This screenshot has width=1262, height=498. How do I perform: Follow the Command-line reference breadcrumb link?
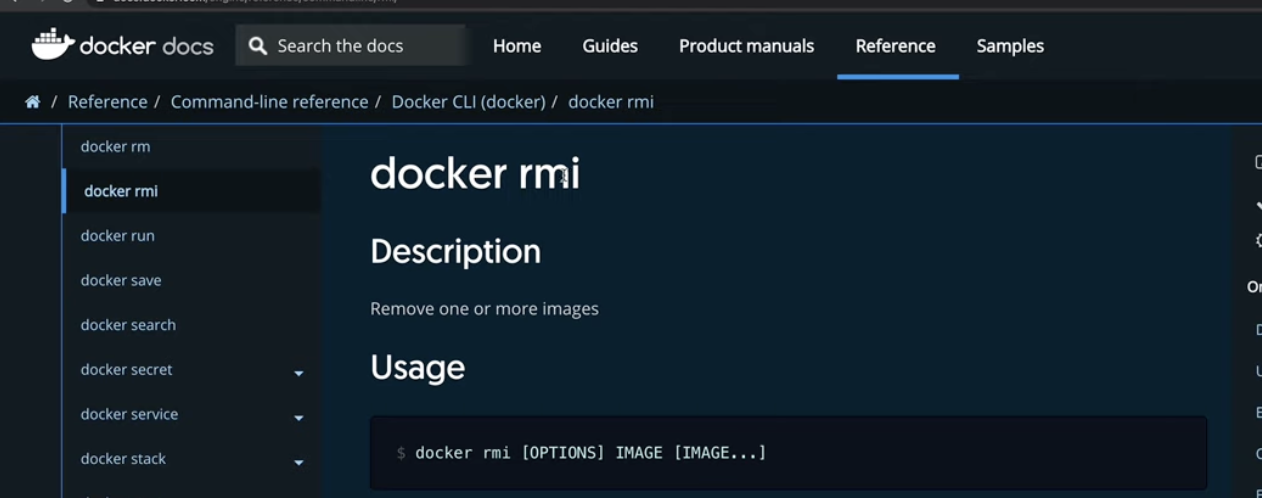pyautogui.click(x=269, y=102)
